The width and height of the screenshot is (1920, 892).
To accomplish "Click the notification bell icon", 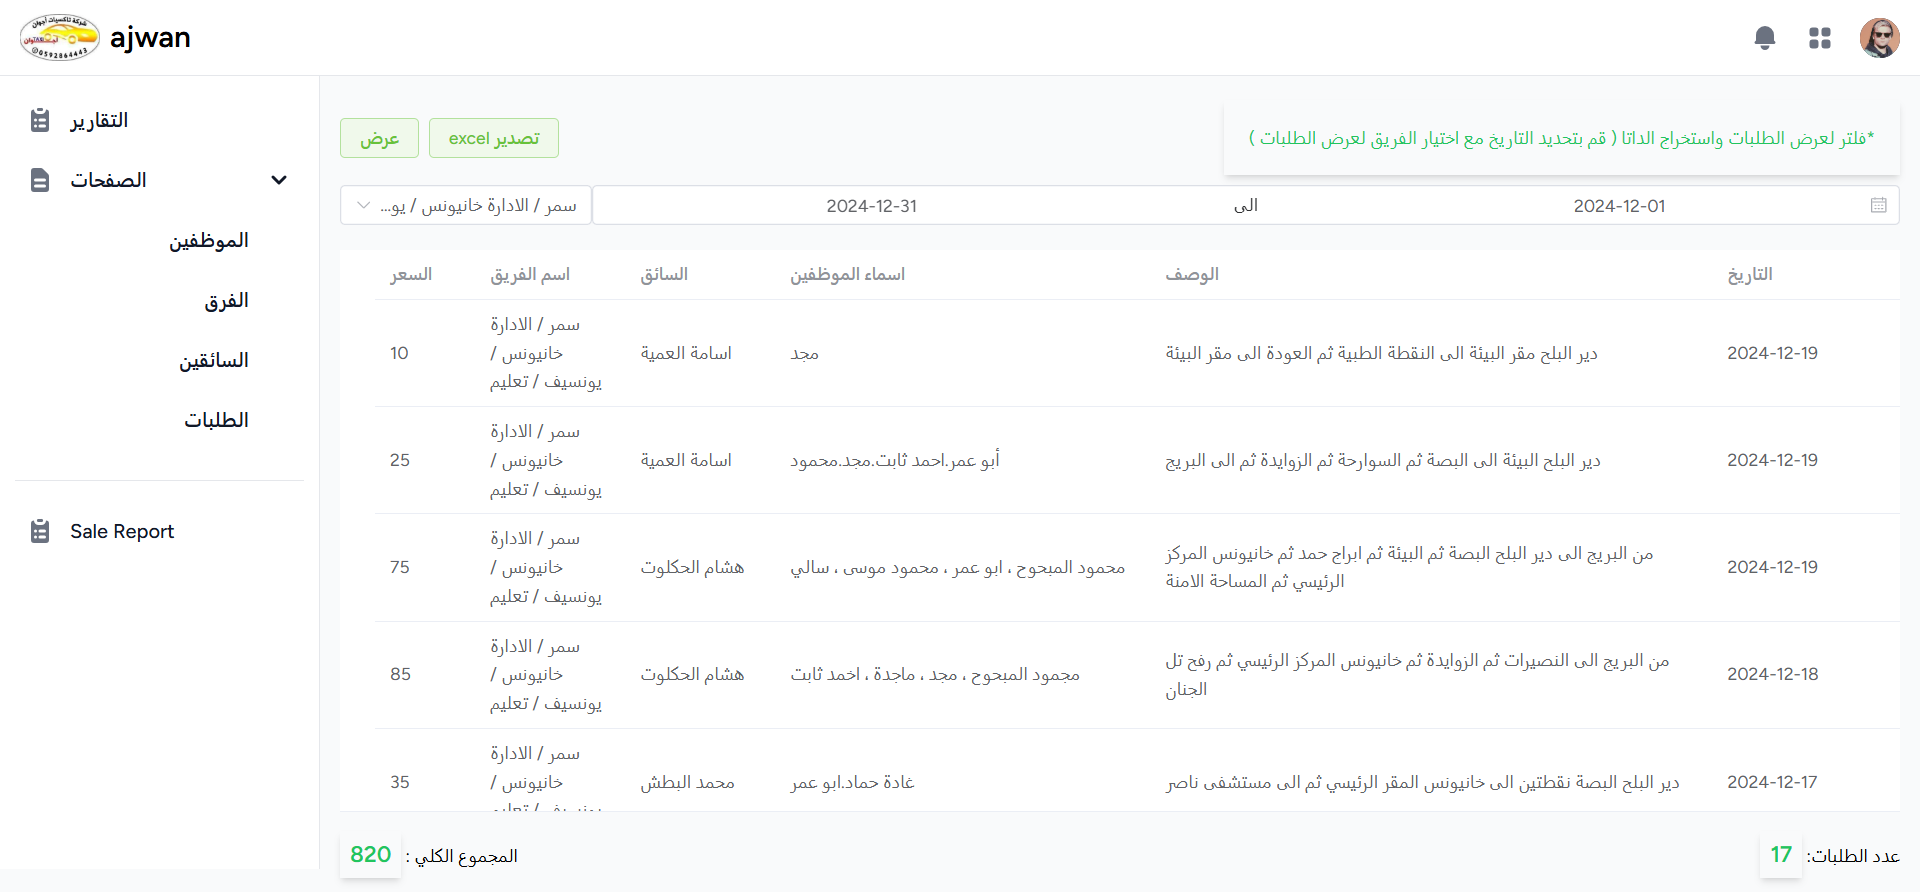I will tap(1765, 38).
